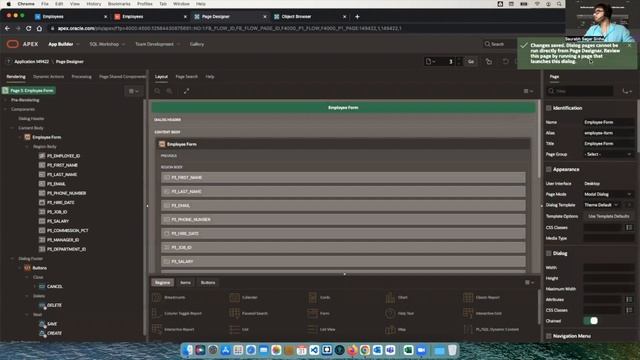Select the Help Text region in gallery
The height and width of the screenshot is (360, 640).
tap(400, 313)
